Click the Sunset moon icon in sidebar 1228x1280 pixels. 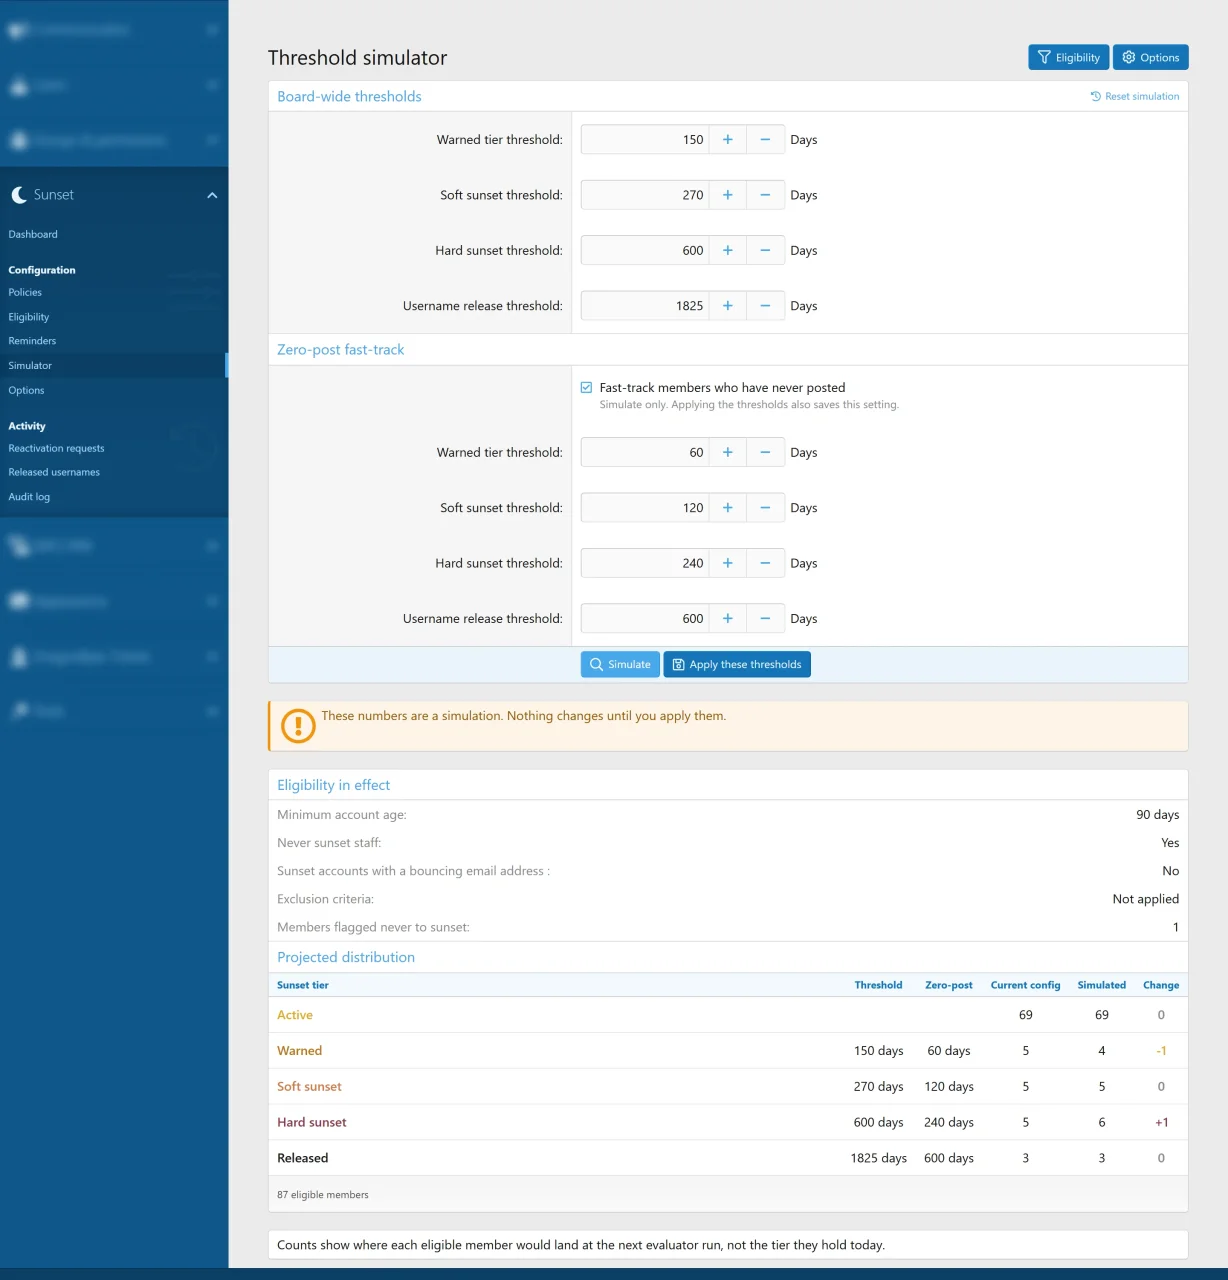(x=19, y=195)
